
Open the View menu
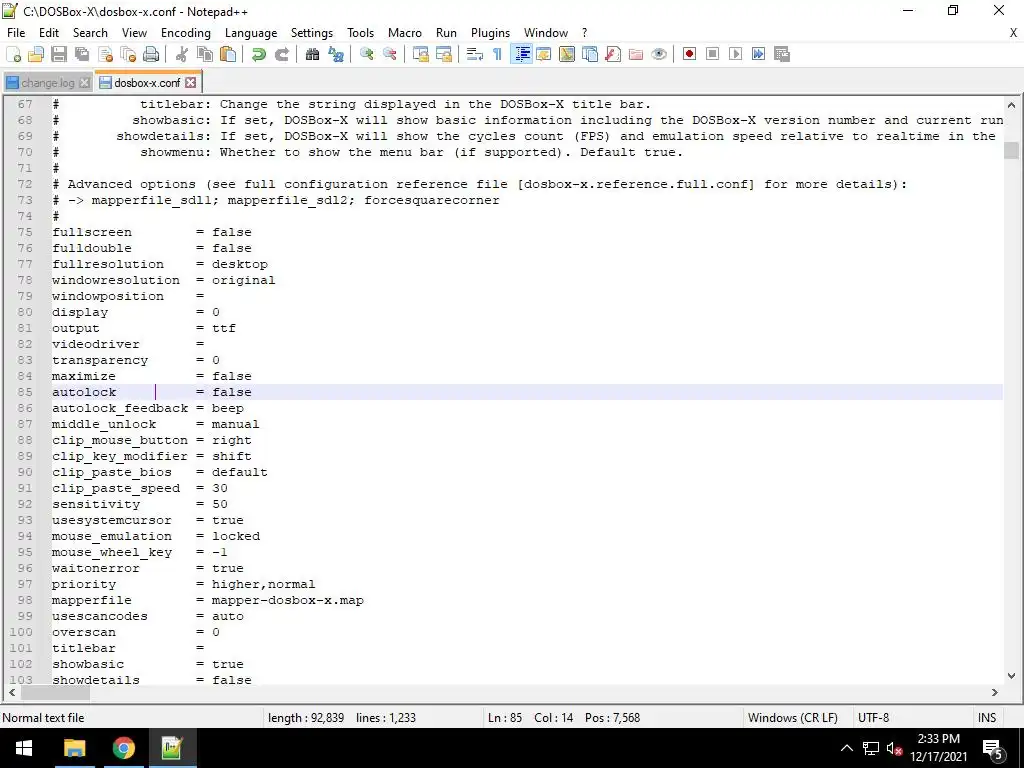[135, 33]
